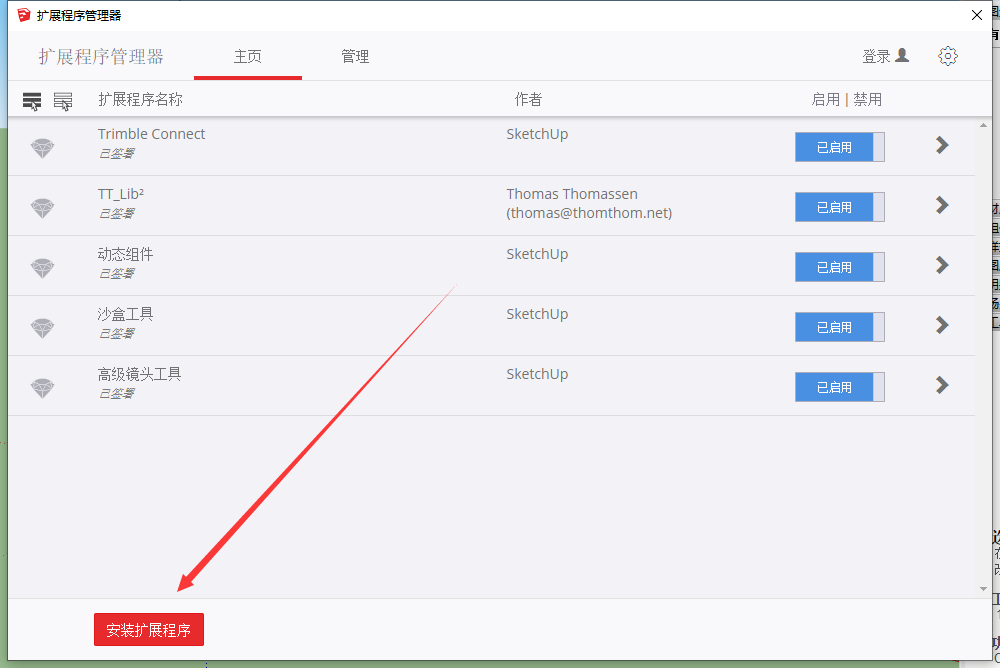Select the 高级镜头工具 diamond icon
1000x668 pixels.
pos(43,389)
